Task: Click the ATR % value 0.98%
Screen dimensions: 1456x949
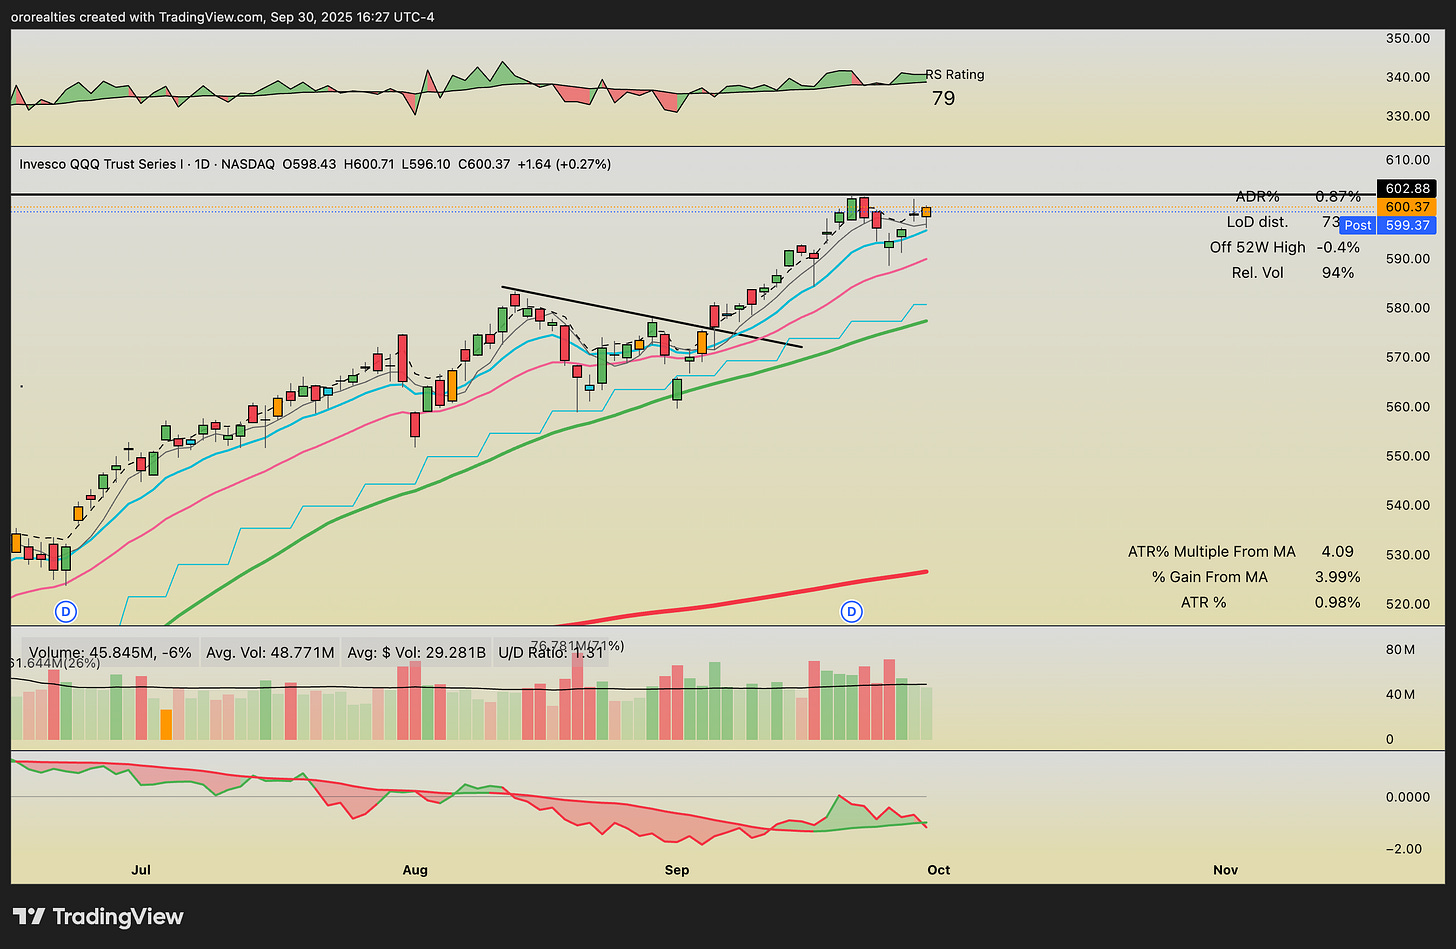Action: tap(1337, 602)
